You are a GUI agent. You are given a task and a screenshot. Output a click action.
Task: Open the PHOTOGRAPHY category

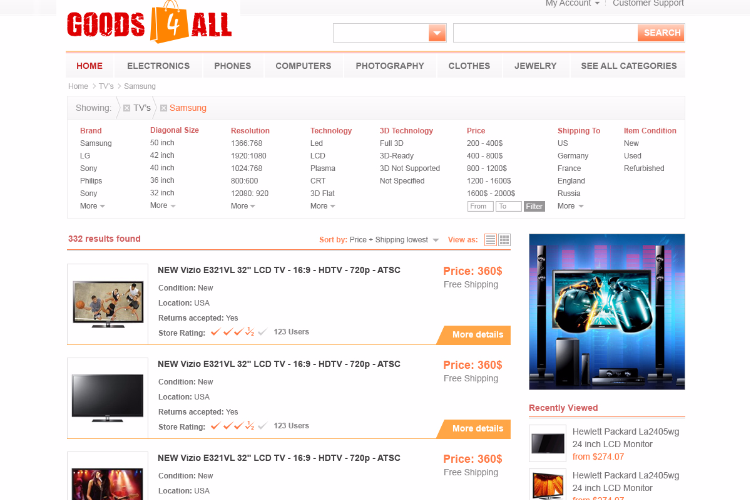390,66
